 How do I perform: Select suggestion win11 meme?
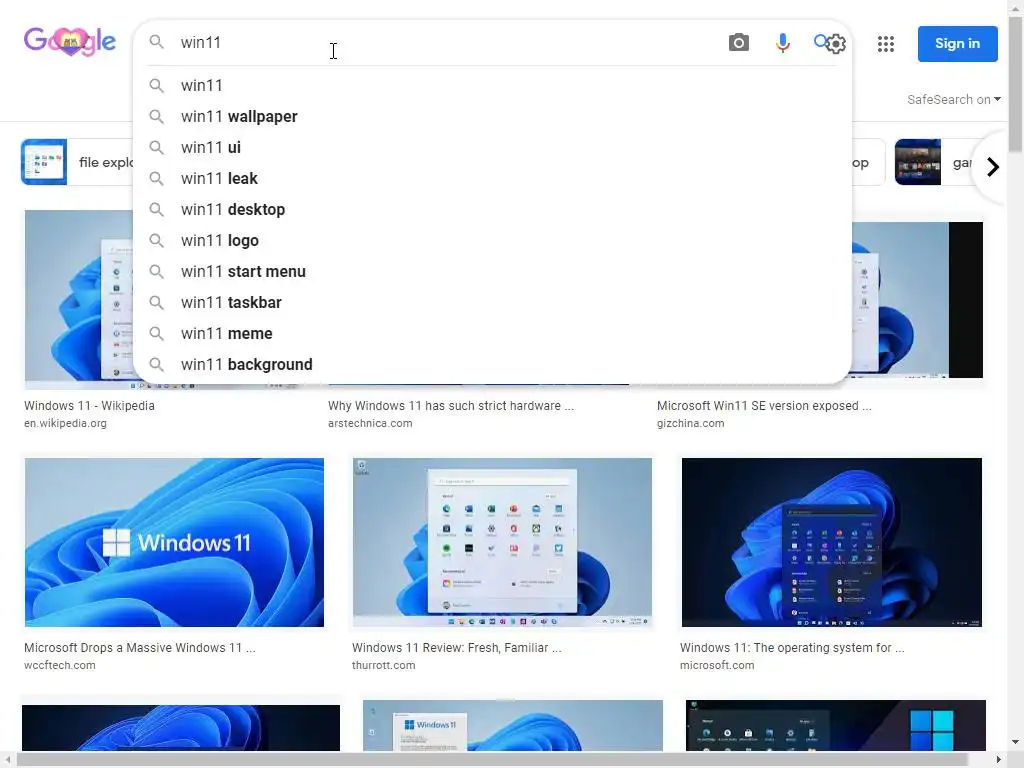pos(492,334)
